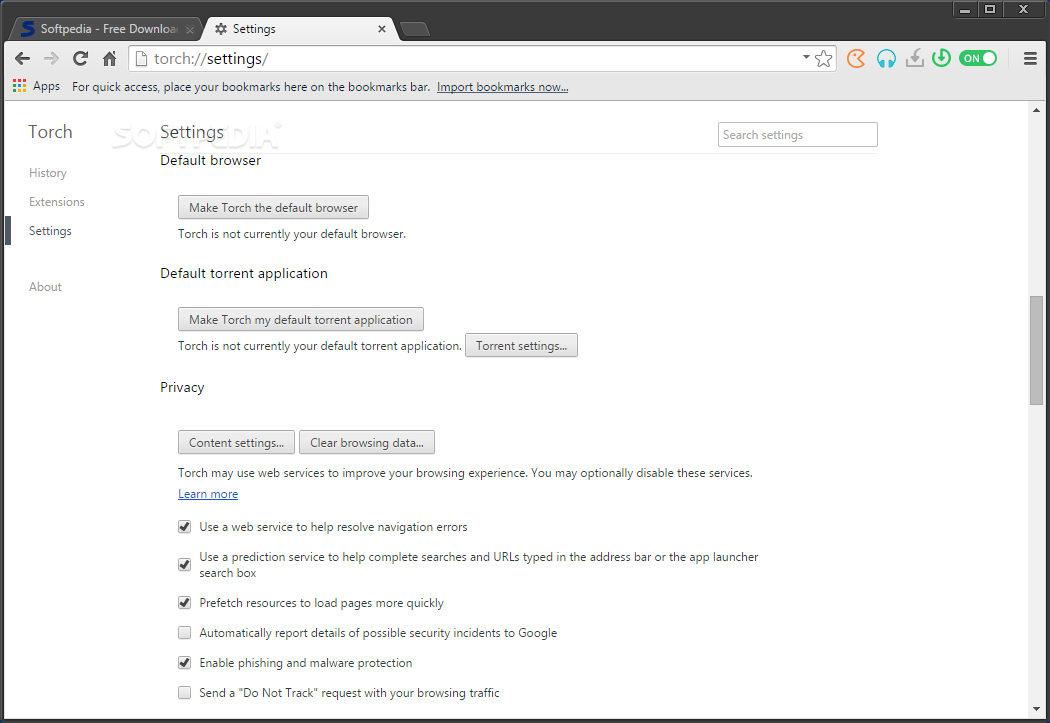Image resolution: width=1050 pixels, height=723 pixels.
Task: Bookmark this page with the star
Action: [x=824, y=59]
